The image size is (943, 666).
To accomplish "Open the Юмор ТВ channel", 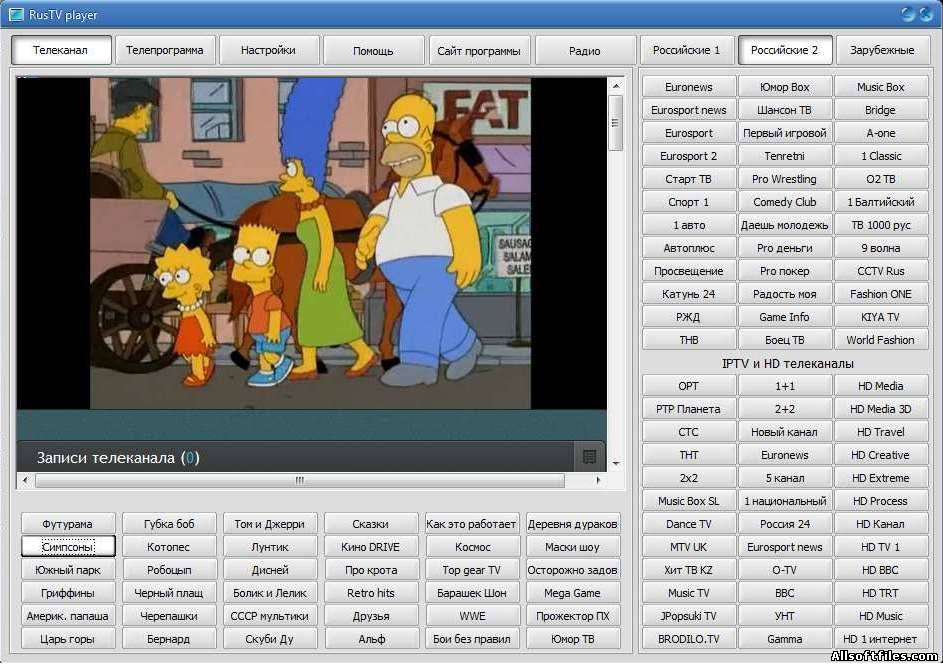I will coord(573,638).
